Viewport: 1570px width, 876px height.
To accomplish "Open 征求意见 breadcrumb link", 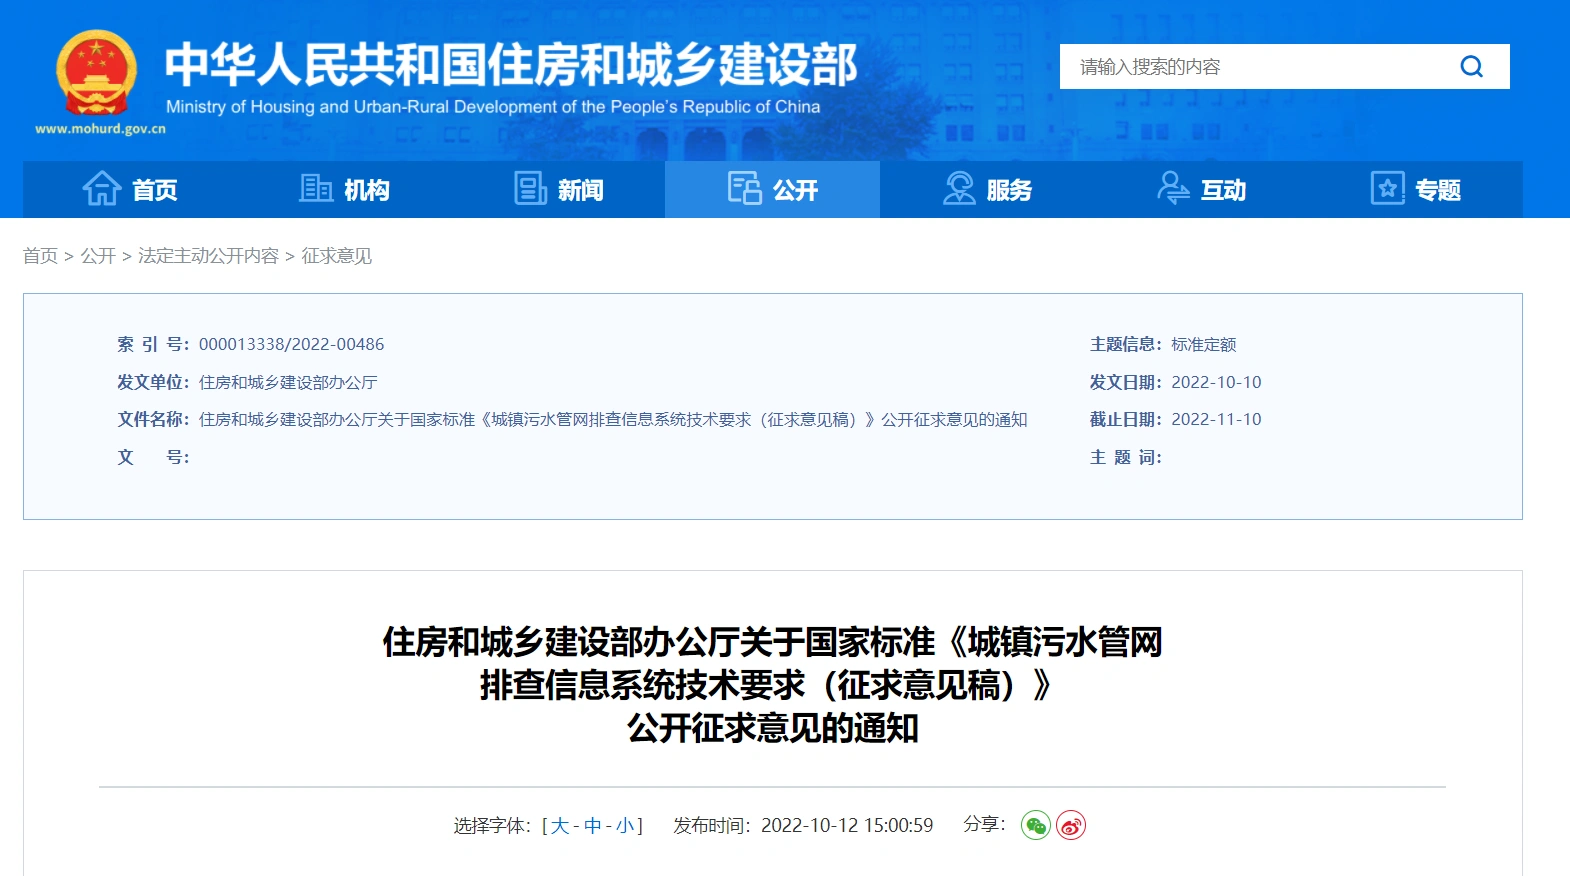I will point(336,256).
